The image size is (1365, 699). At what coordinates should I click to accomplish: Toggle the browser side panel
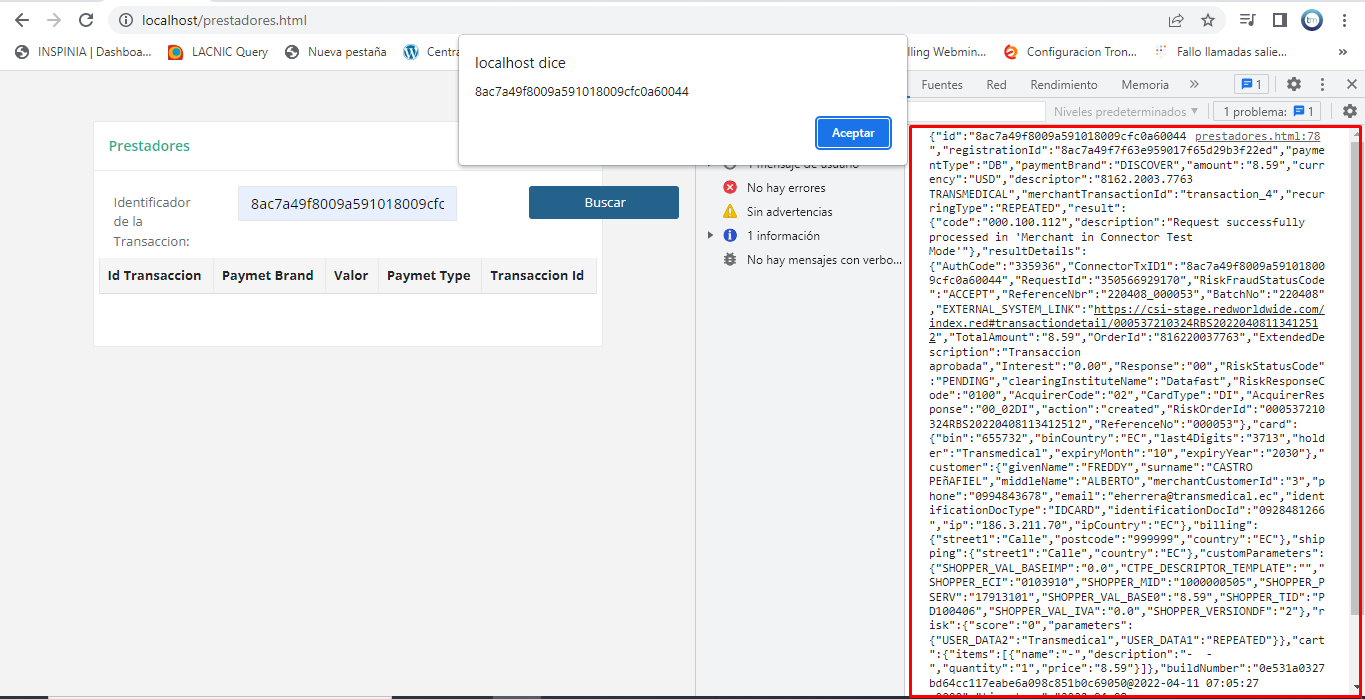coord(1279,20)
